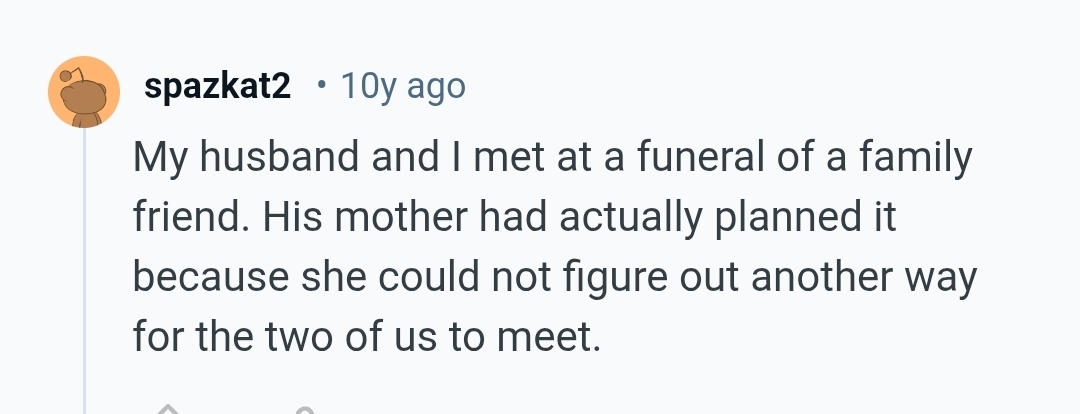Open the spazkat2 user profile link
The width and height of the screenshot is (1080, 414).
[218, 88]
